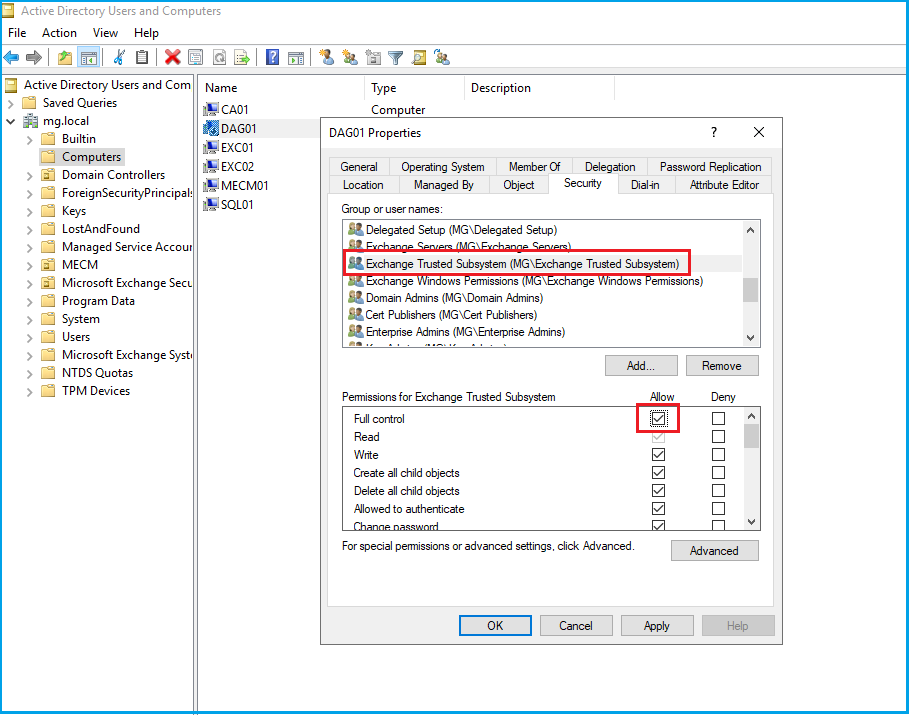Screen dimensions: 909x715
Task: Select the EXC01 computer object
Action: (237, 147)
